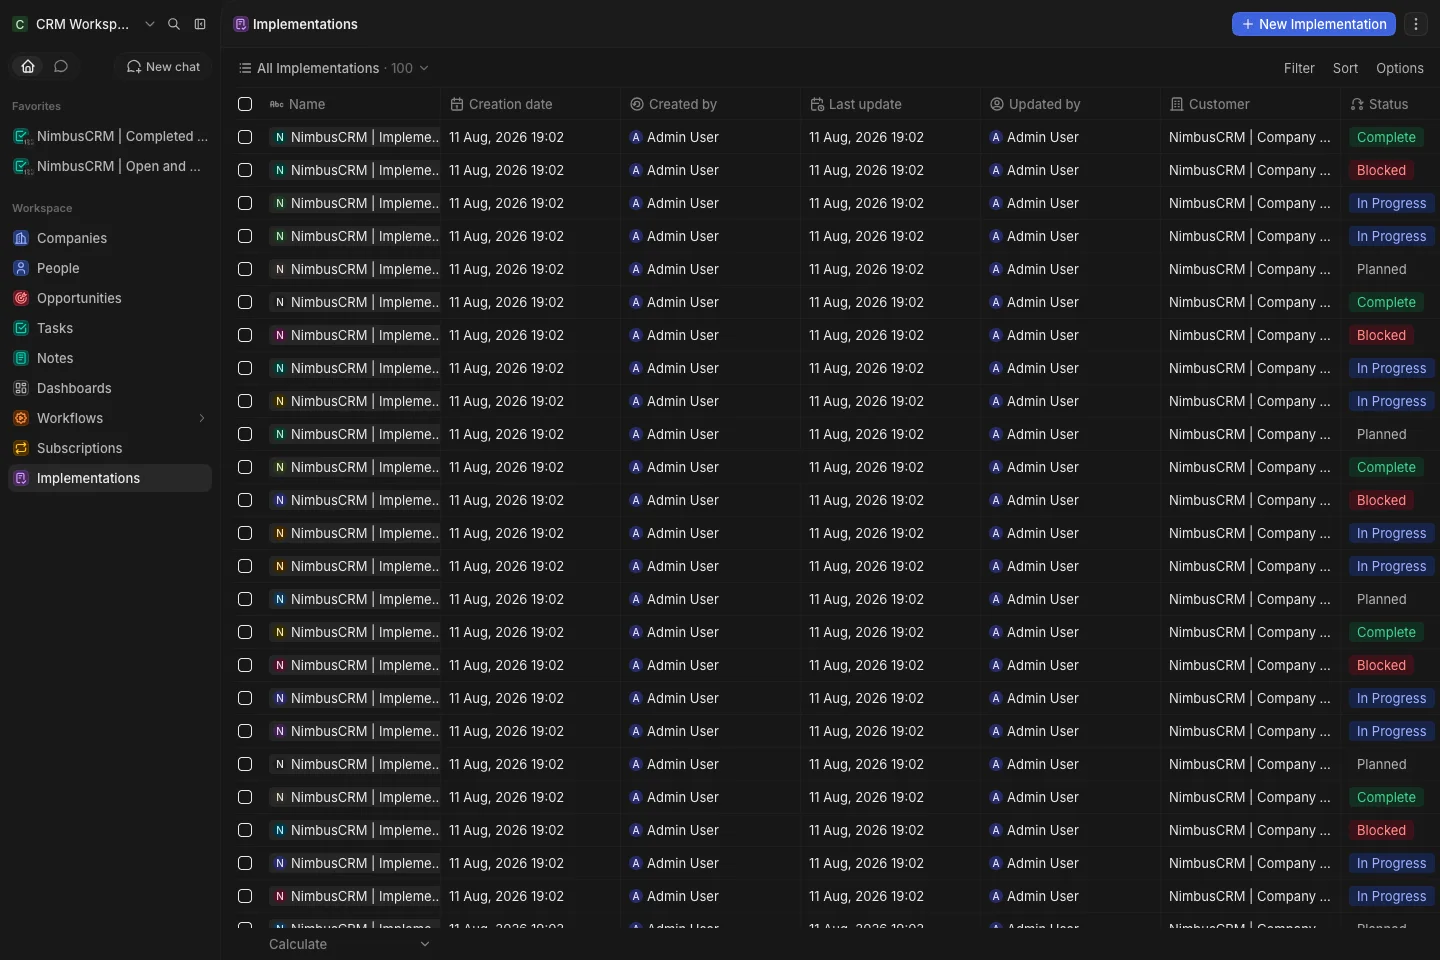Click the Name column header Abc icon
This screenshot has height=960, width=1440.
tap(277, 104)
